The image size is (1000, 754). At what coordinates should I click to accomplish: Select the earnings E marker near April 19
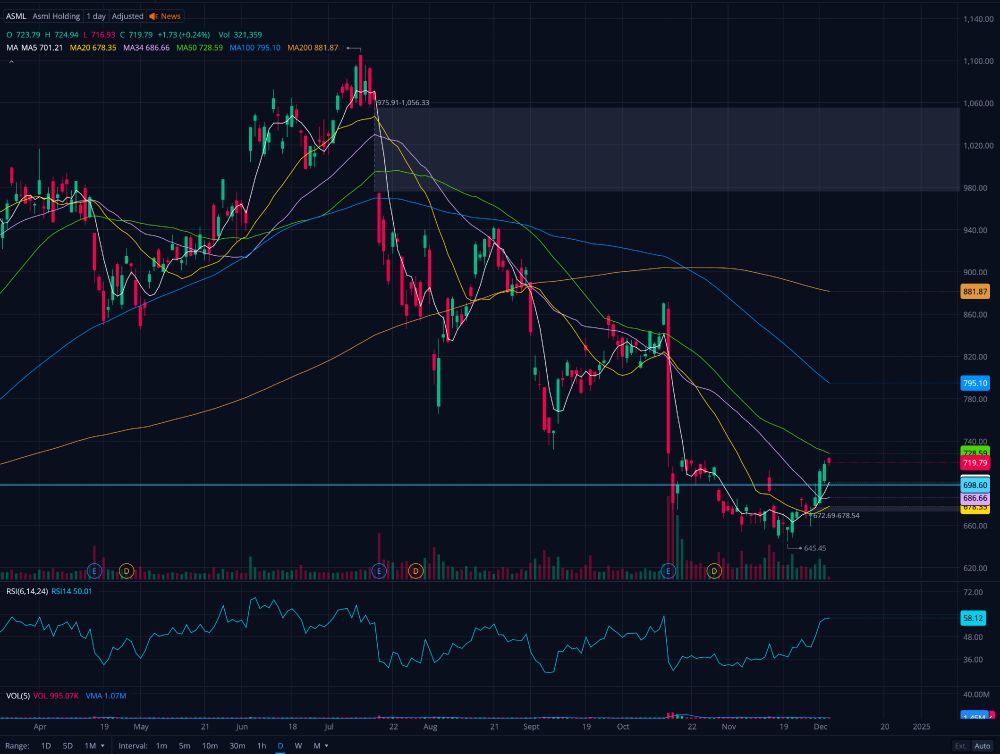coord(94,571)
